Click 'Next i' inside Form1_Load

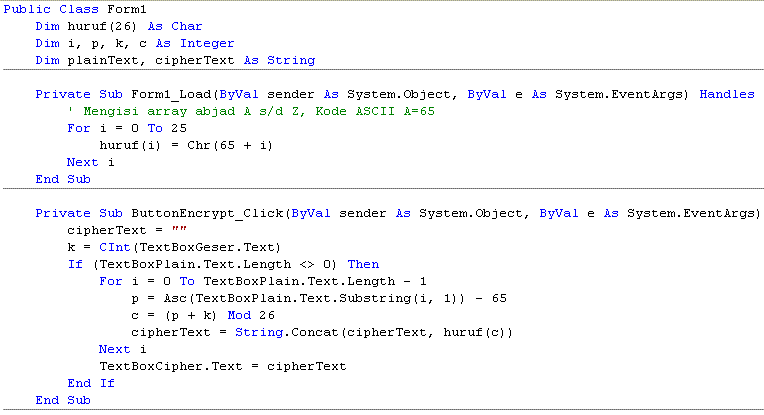91,162
